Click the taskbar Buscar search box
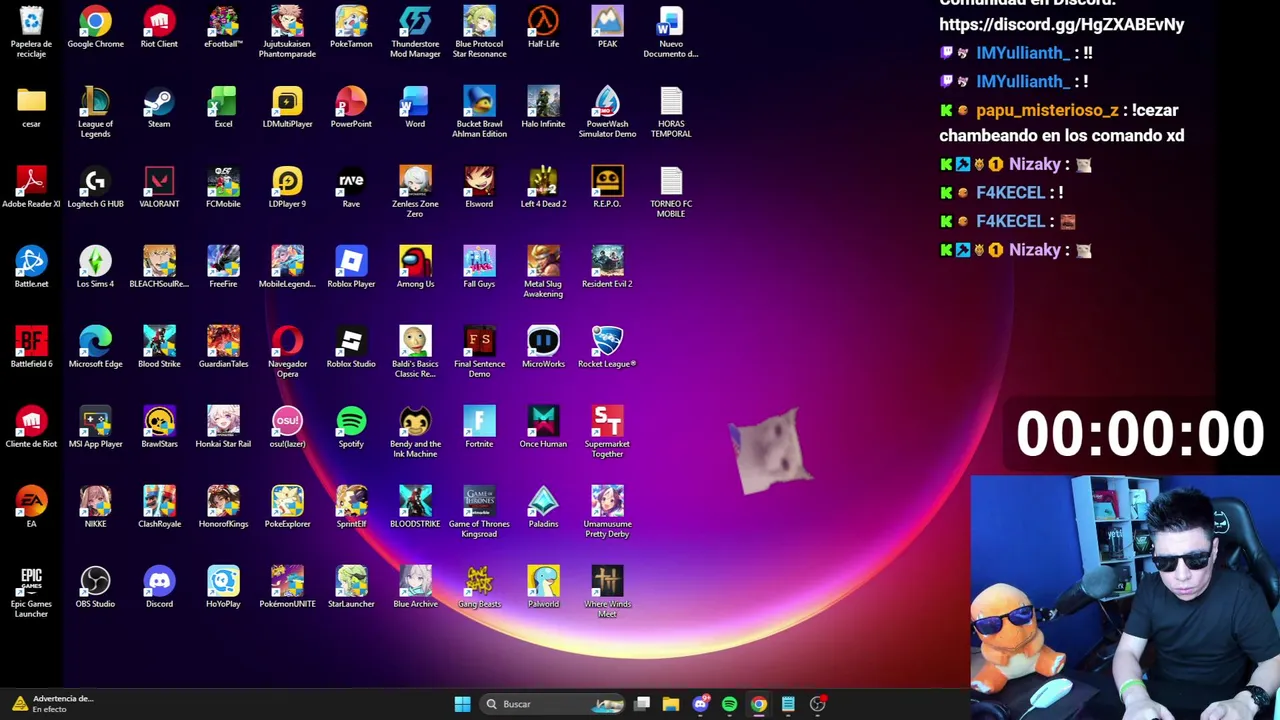This screenshot has height=720, width=1280. tap(552, 704)
